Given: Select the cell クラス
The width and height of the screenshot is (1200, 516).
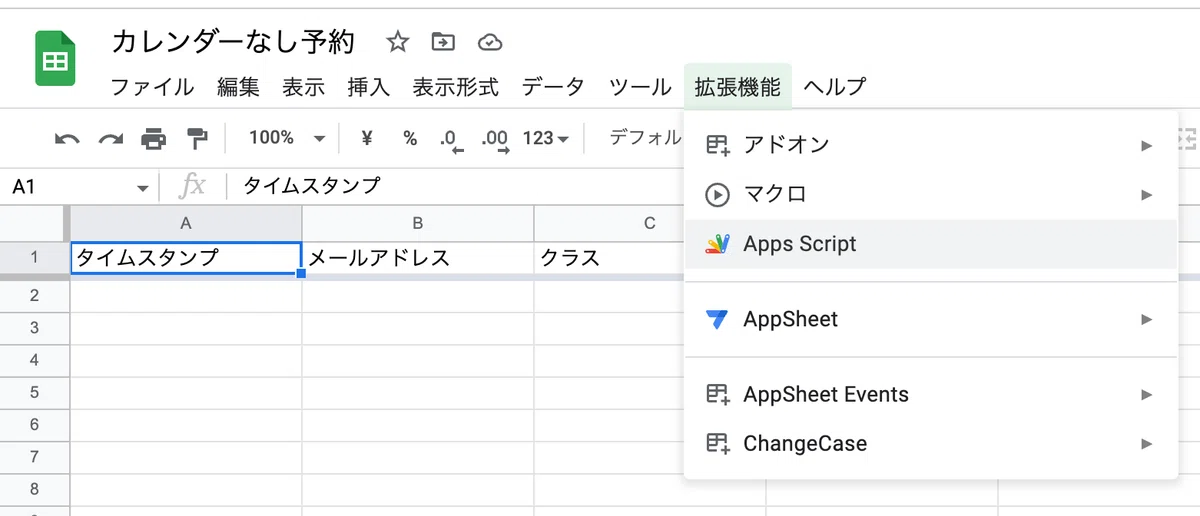Looking at the screenshot, I should [x=609, y=258].
